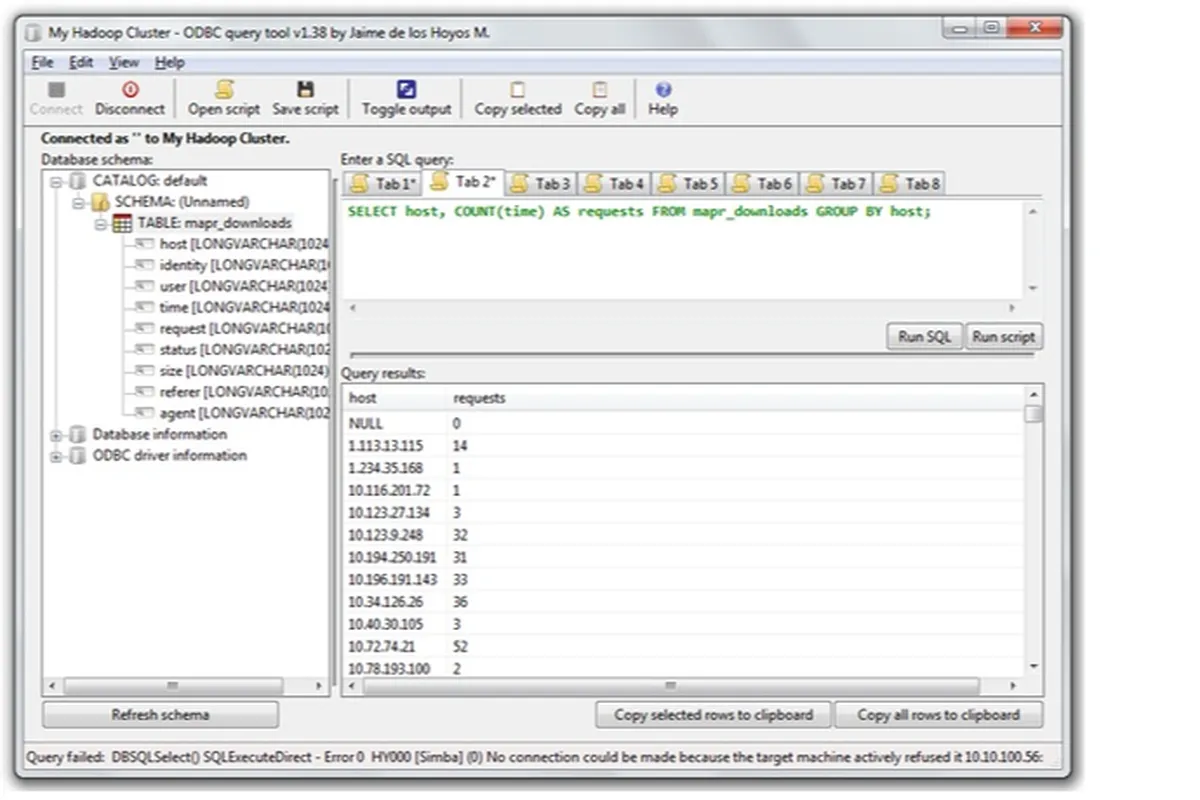This screenshot has width=1200, height=800.
Task: Click the 'Query failed' status bar message
Action: (534, 758)
